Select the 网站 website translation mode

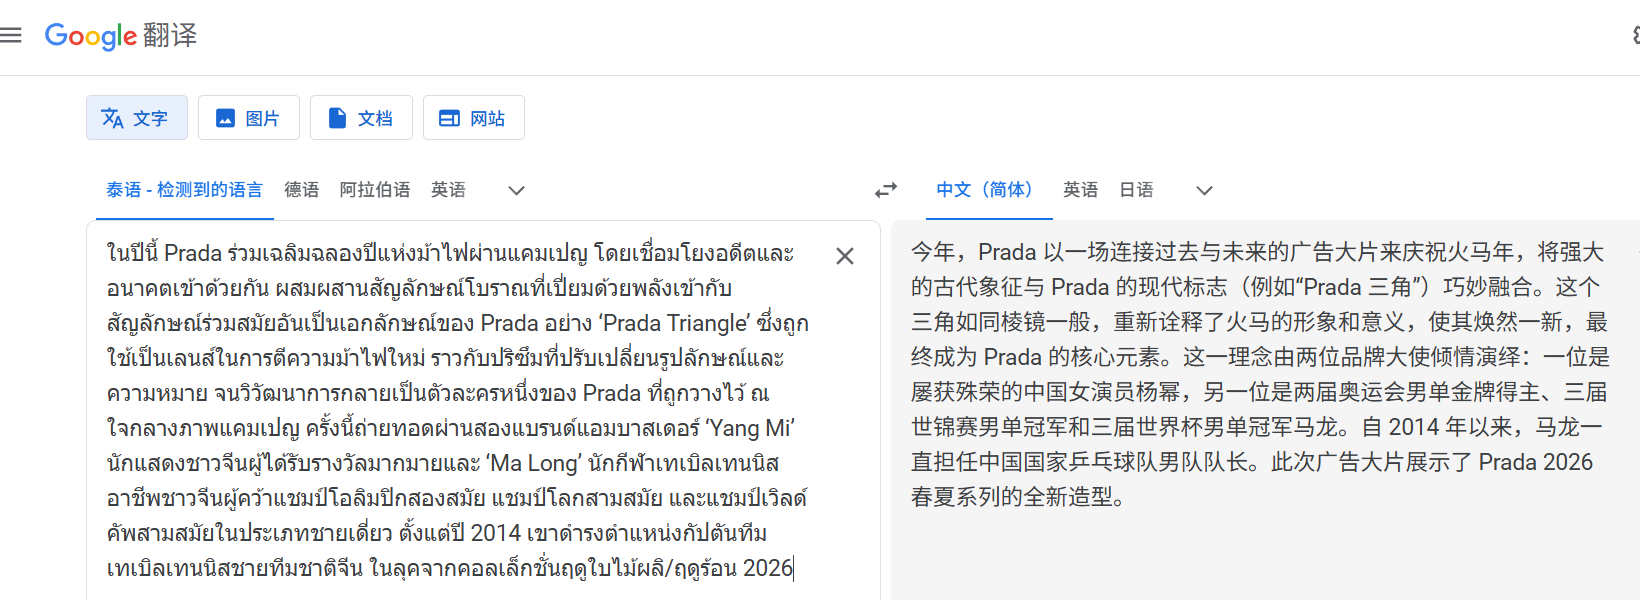[473, 118]
